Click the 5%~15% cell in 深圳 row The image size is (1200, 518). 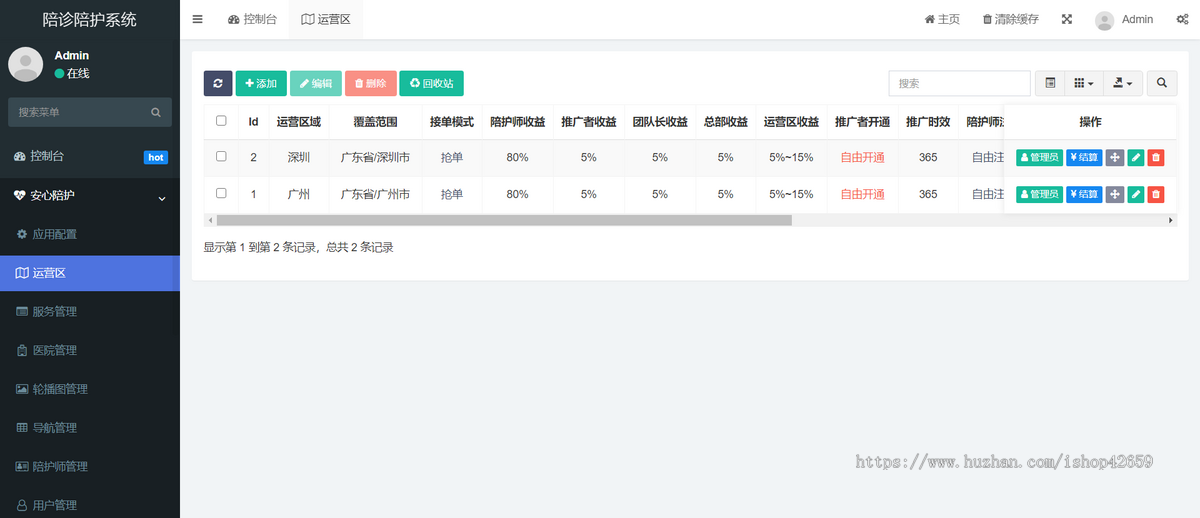click(x=792, y=157)
